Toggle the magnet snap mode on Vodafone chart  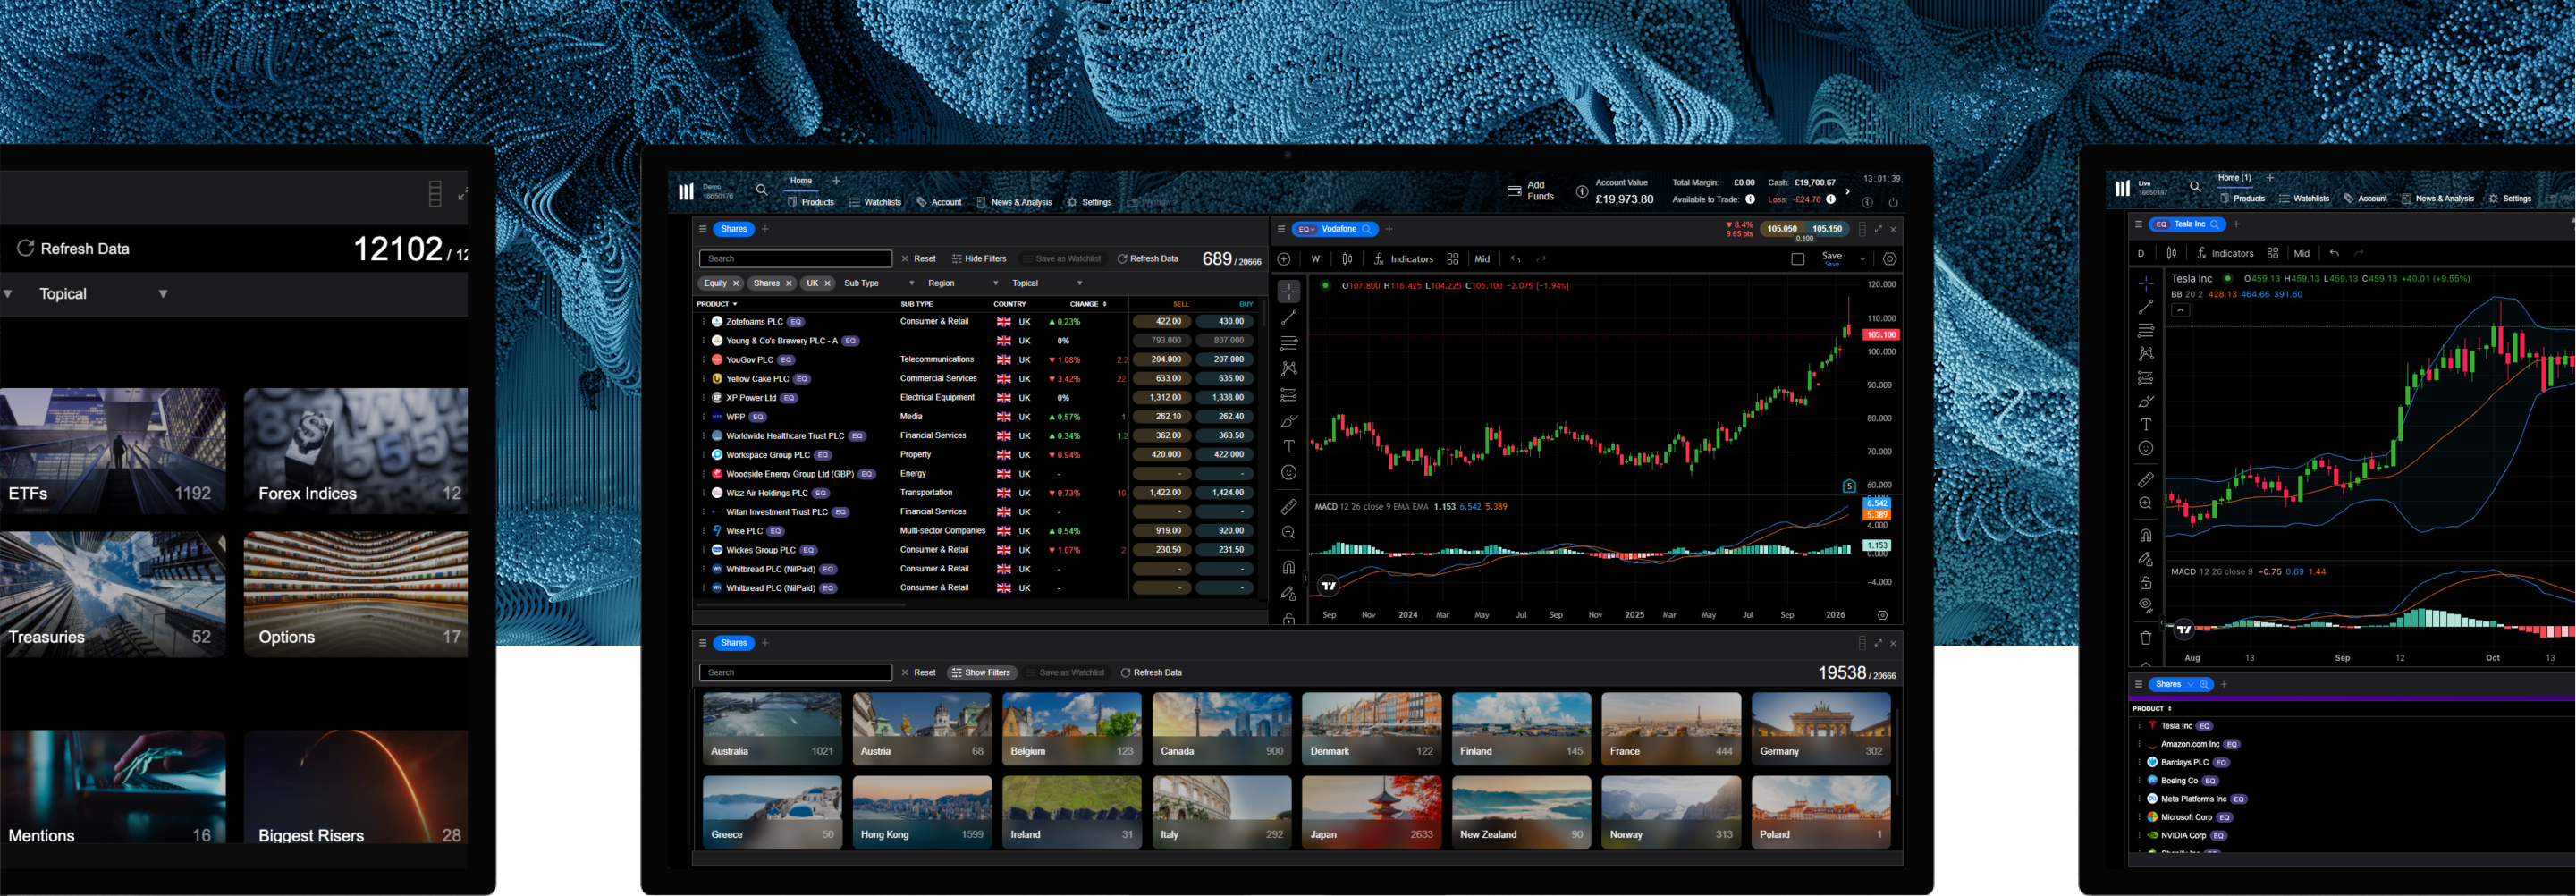tap(1289, 567)
